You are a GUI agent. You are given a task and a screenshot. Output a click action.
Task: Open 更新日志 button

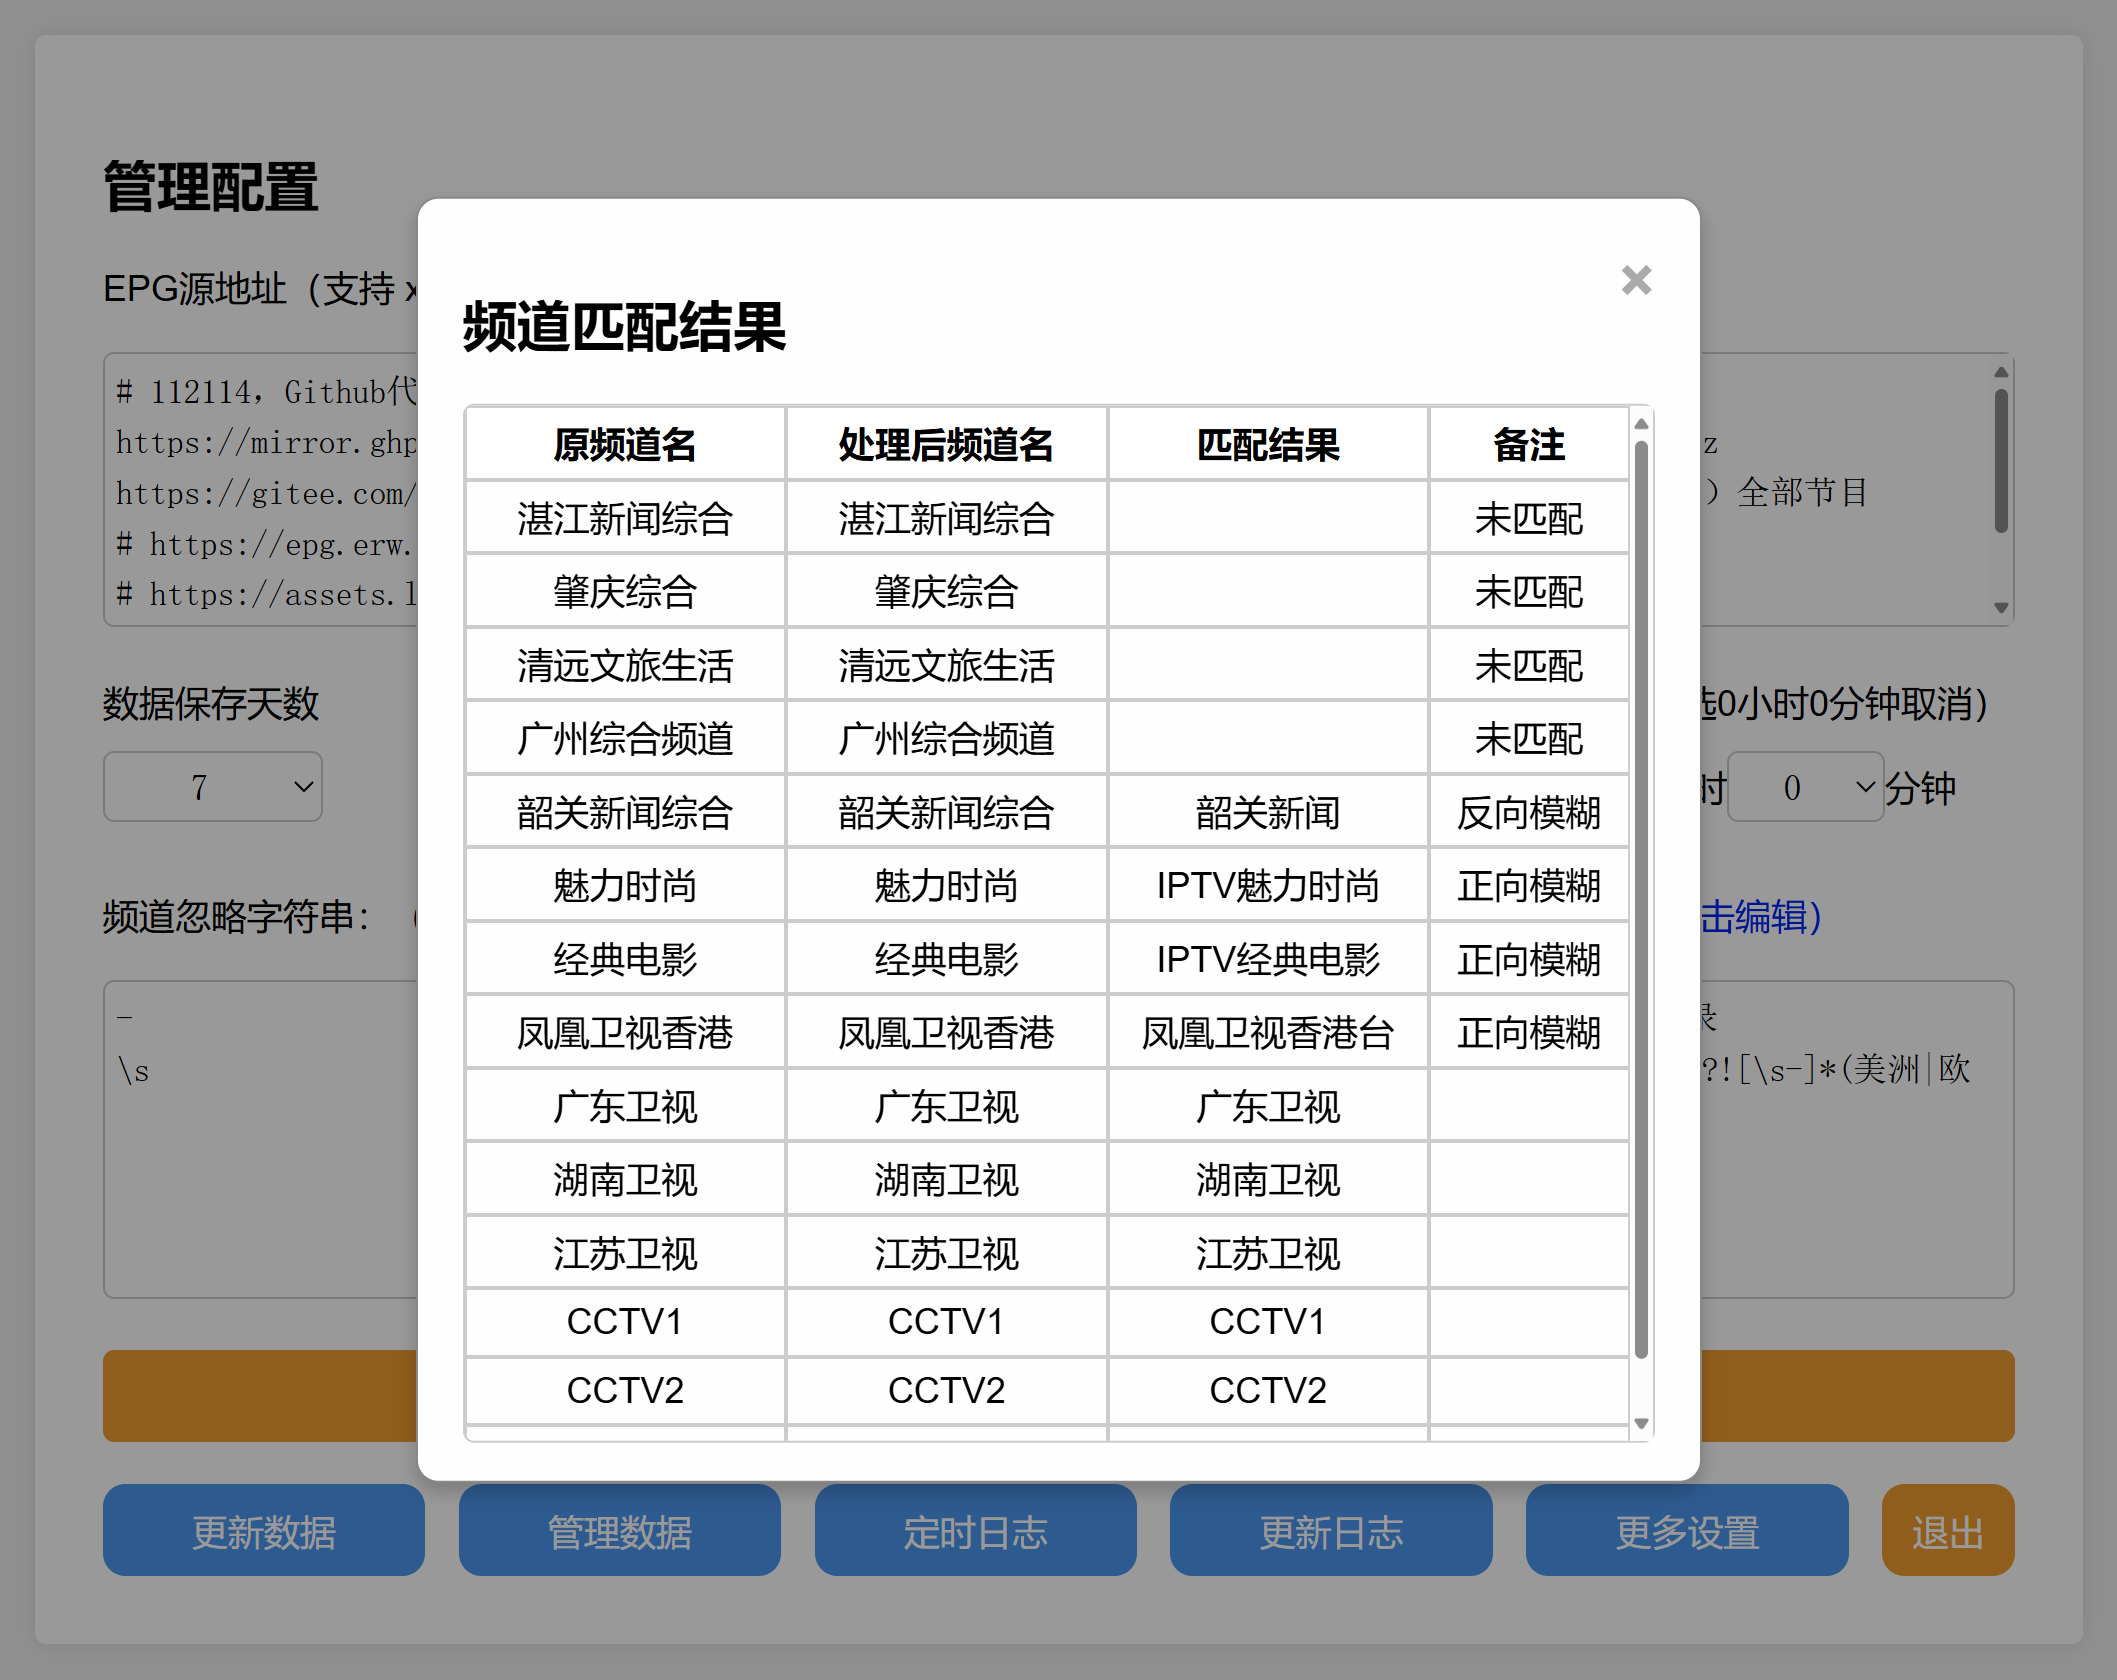coord(1331,1530)
